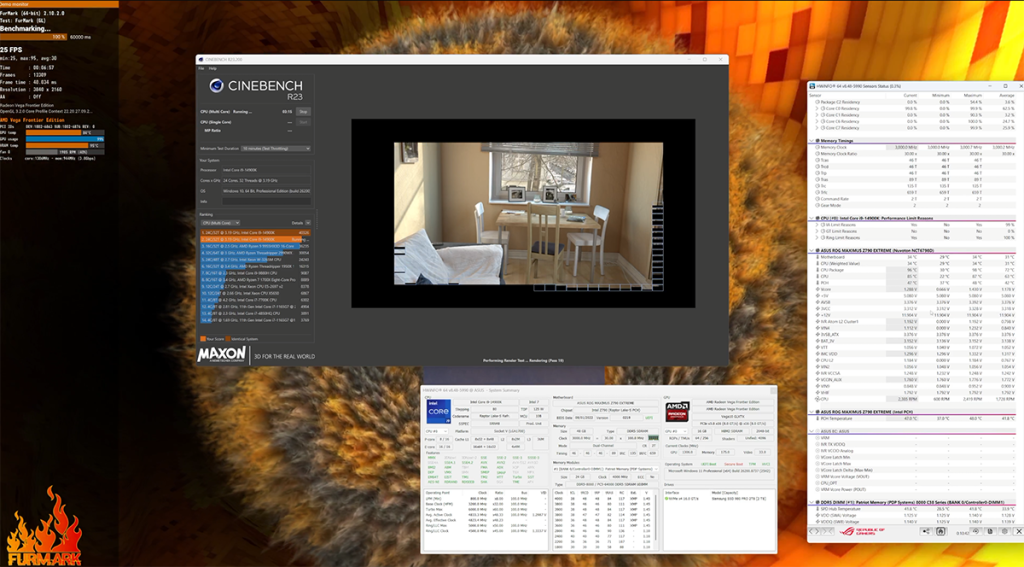The height and width of the screenshot is (567, 1024).
Task: Click the FurMark GPU usage bar
Action: [65, 138]
